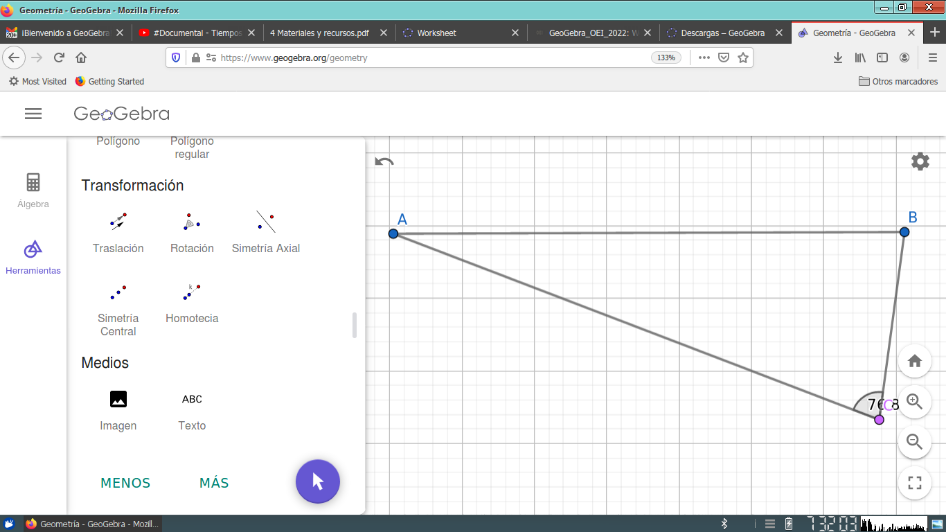Select the Homotecia tool
The width and height of the screenshot is (946, 532).
point(192,303)
